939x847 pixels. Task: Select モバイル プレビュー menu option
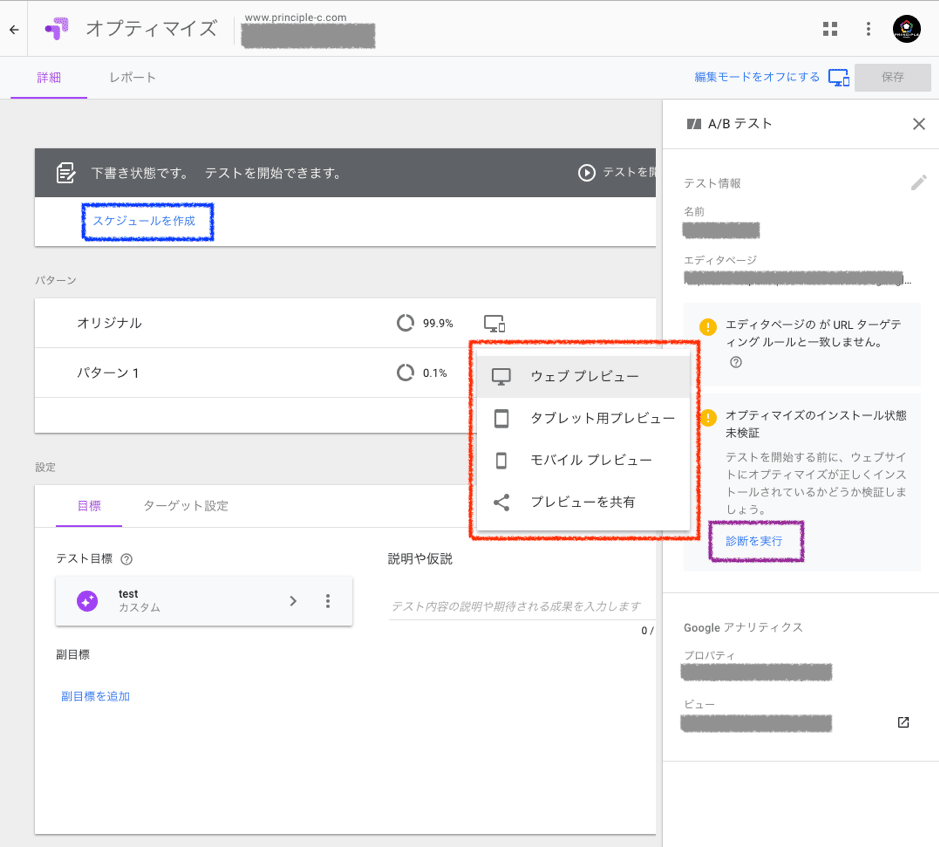click(x=590, y=460)
